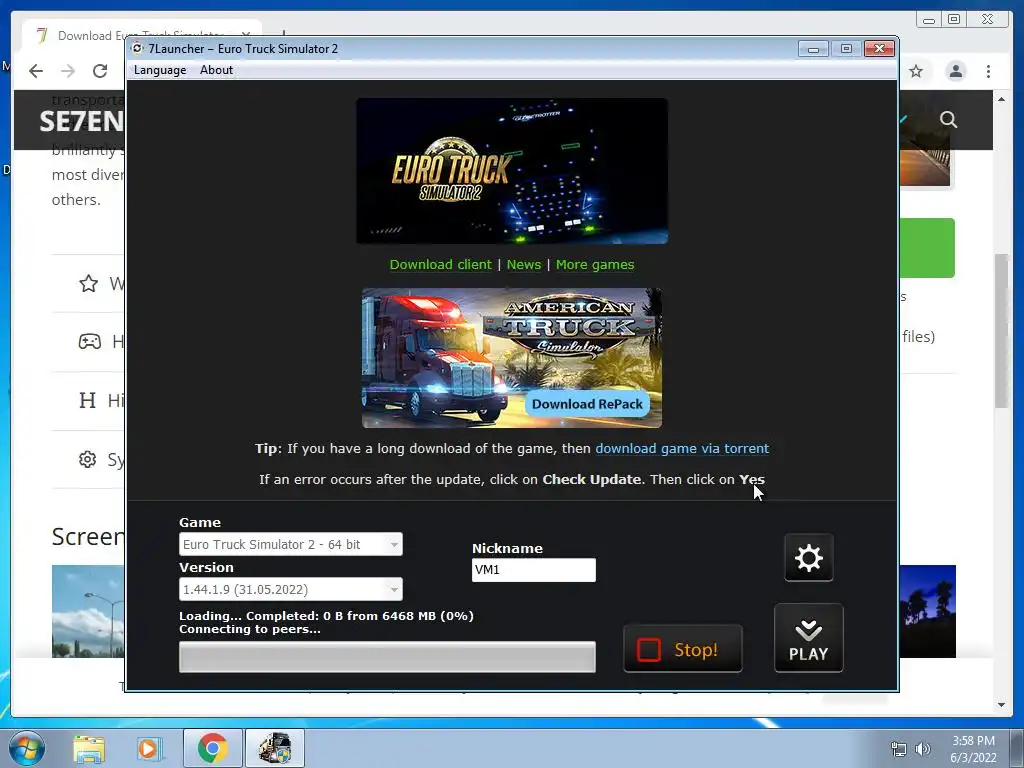This screenshot has height=768, width=1024.
Task: Click the SE7EN site logo
Action: [x=81, y=121]
